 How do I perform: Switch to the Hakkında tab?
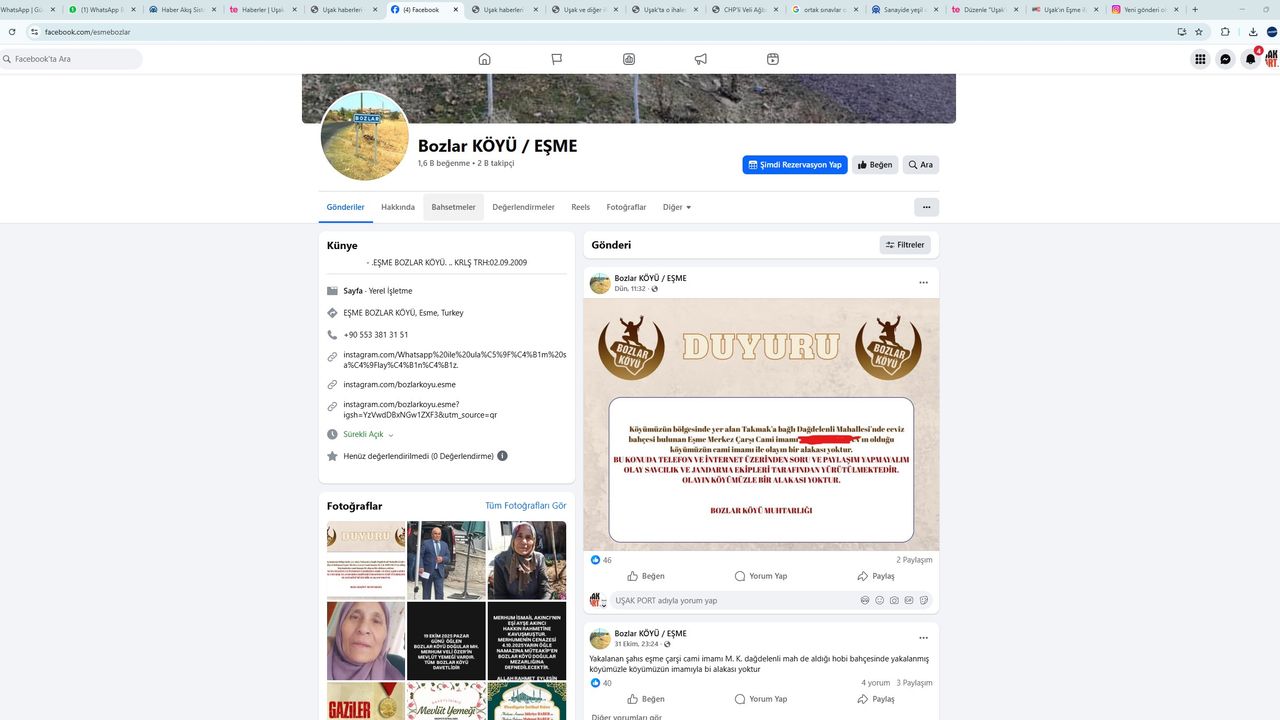pos(398,207)
